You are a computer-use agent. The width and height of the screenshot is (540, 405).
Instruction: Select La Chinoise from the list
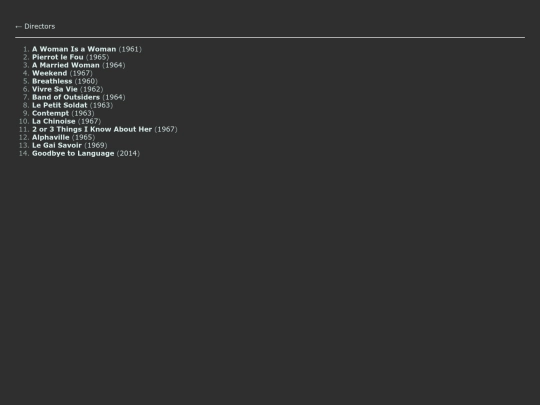point(54,121)
